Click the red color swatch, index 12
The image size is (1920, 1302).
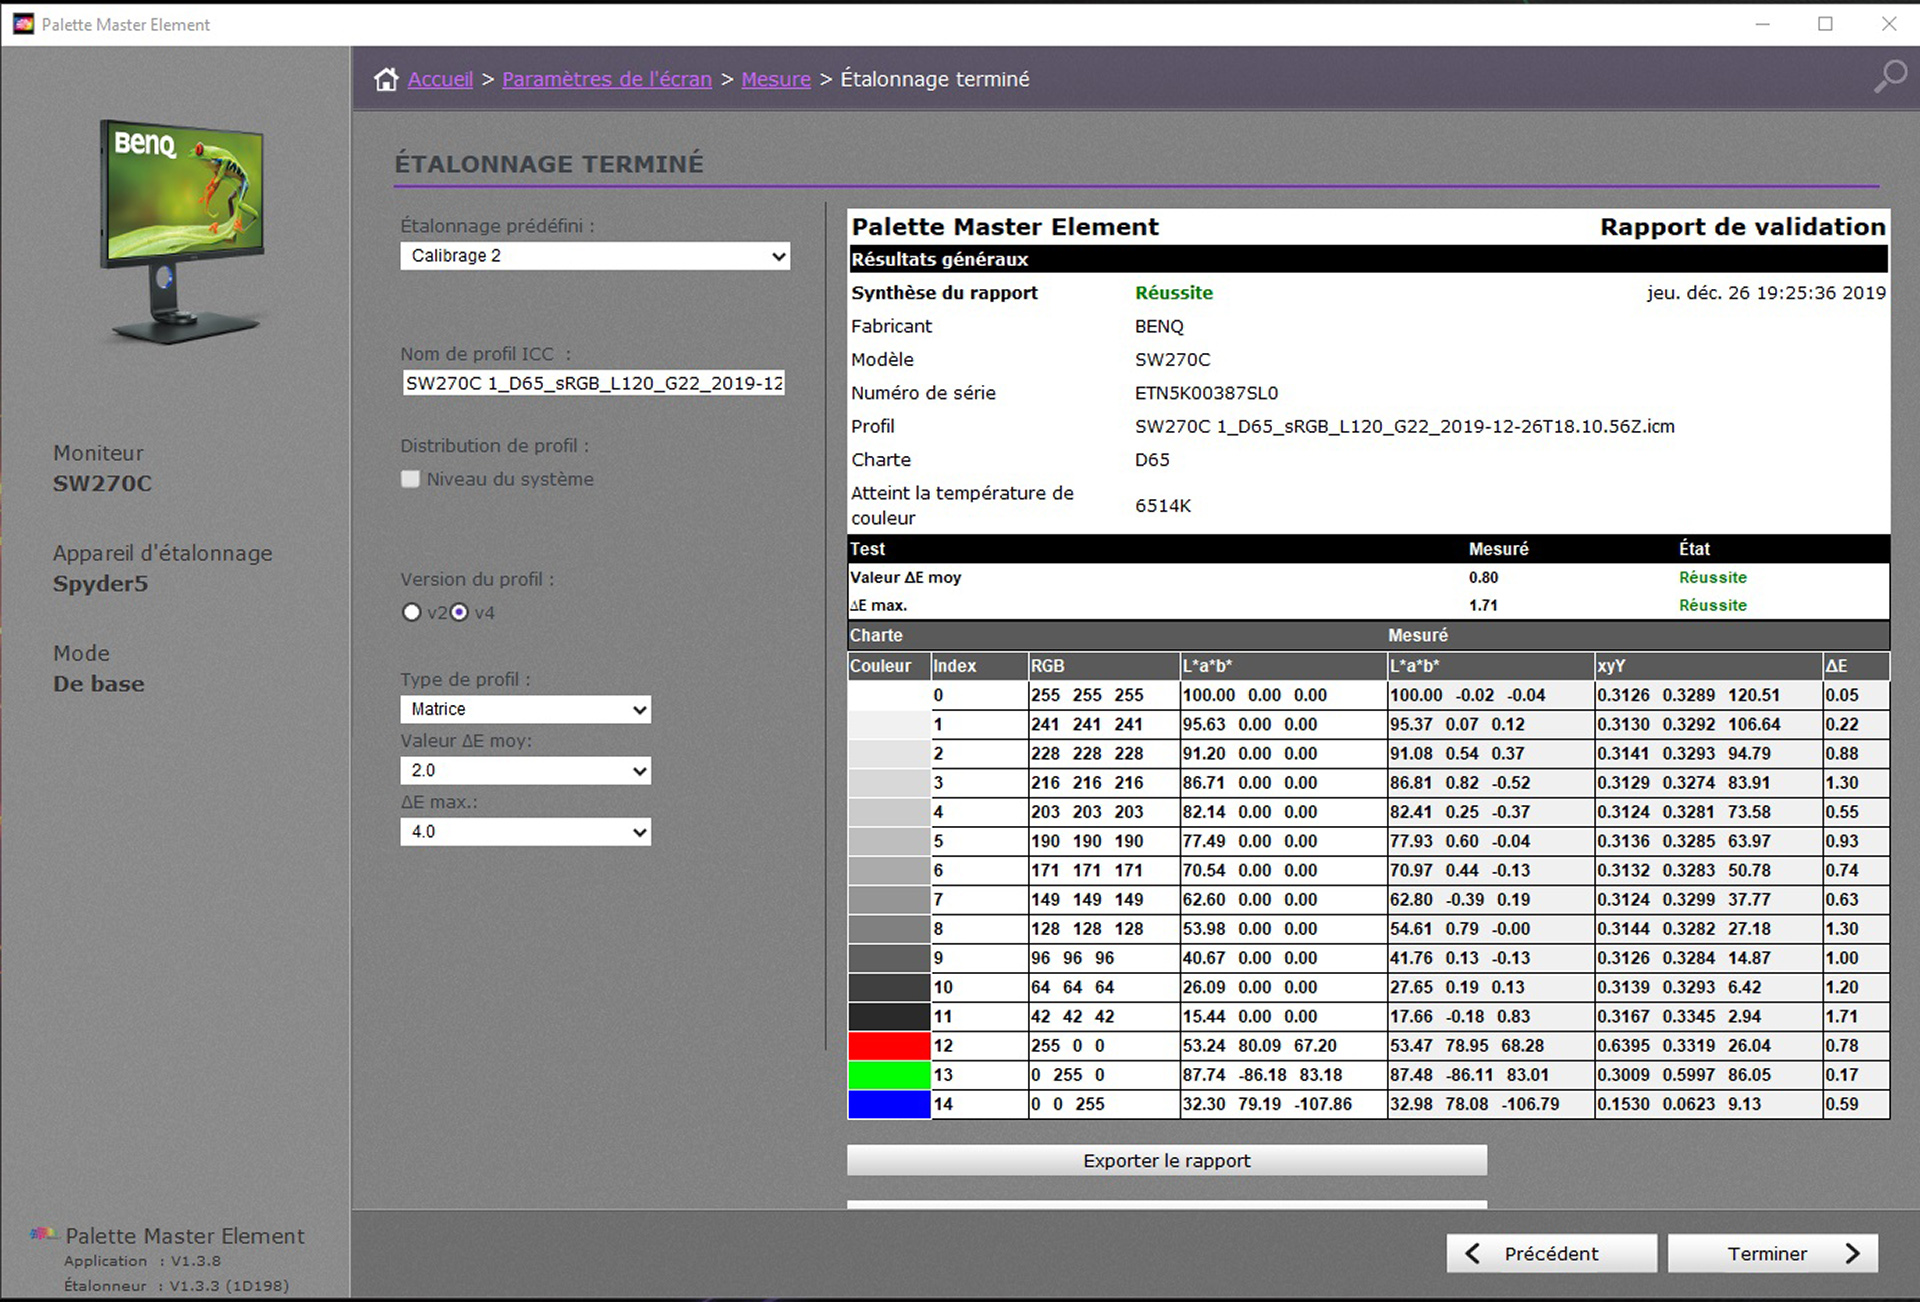pyautogui.click(x=888, y=1046)
